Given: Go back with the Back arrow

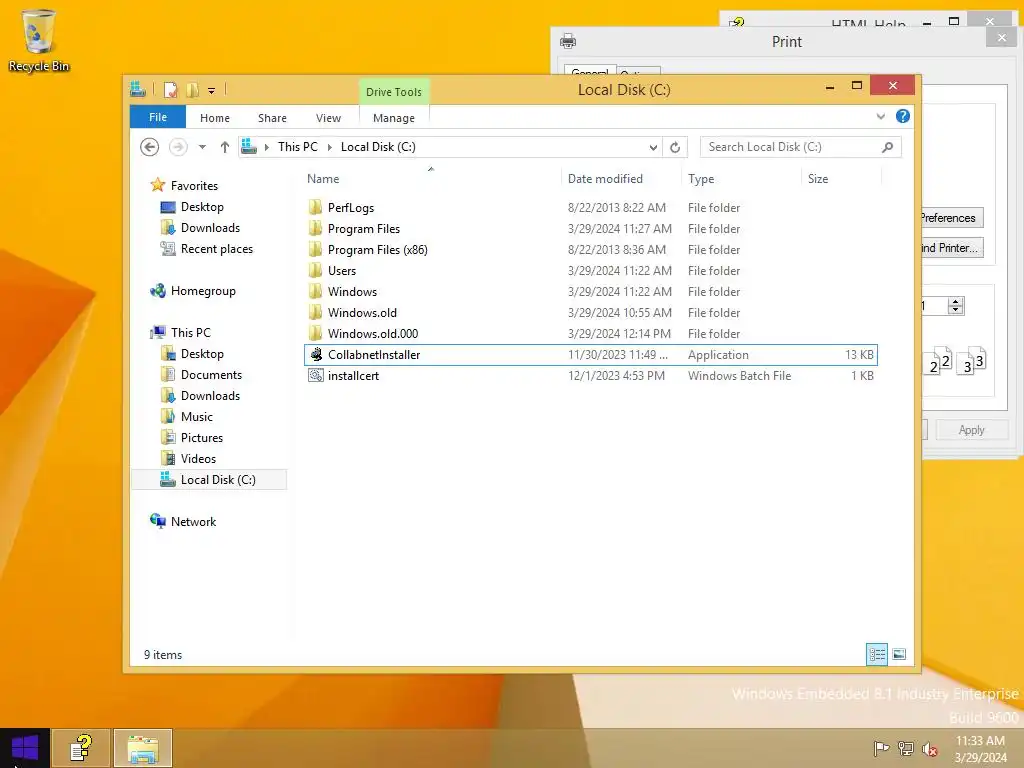Looking at the screenshot, I should pos(150,147).
